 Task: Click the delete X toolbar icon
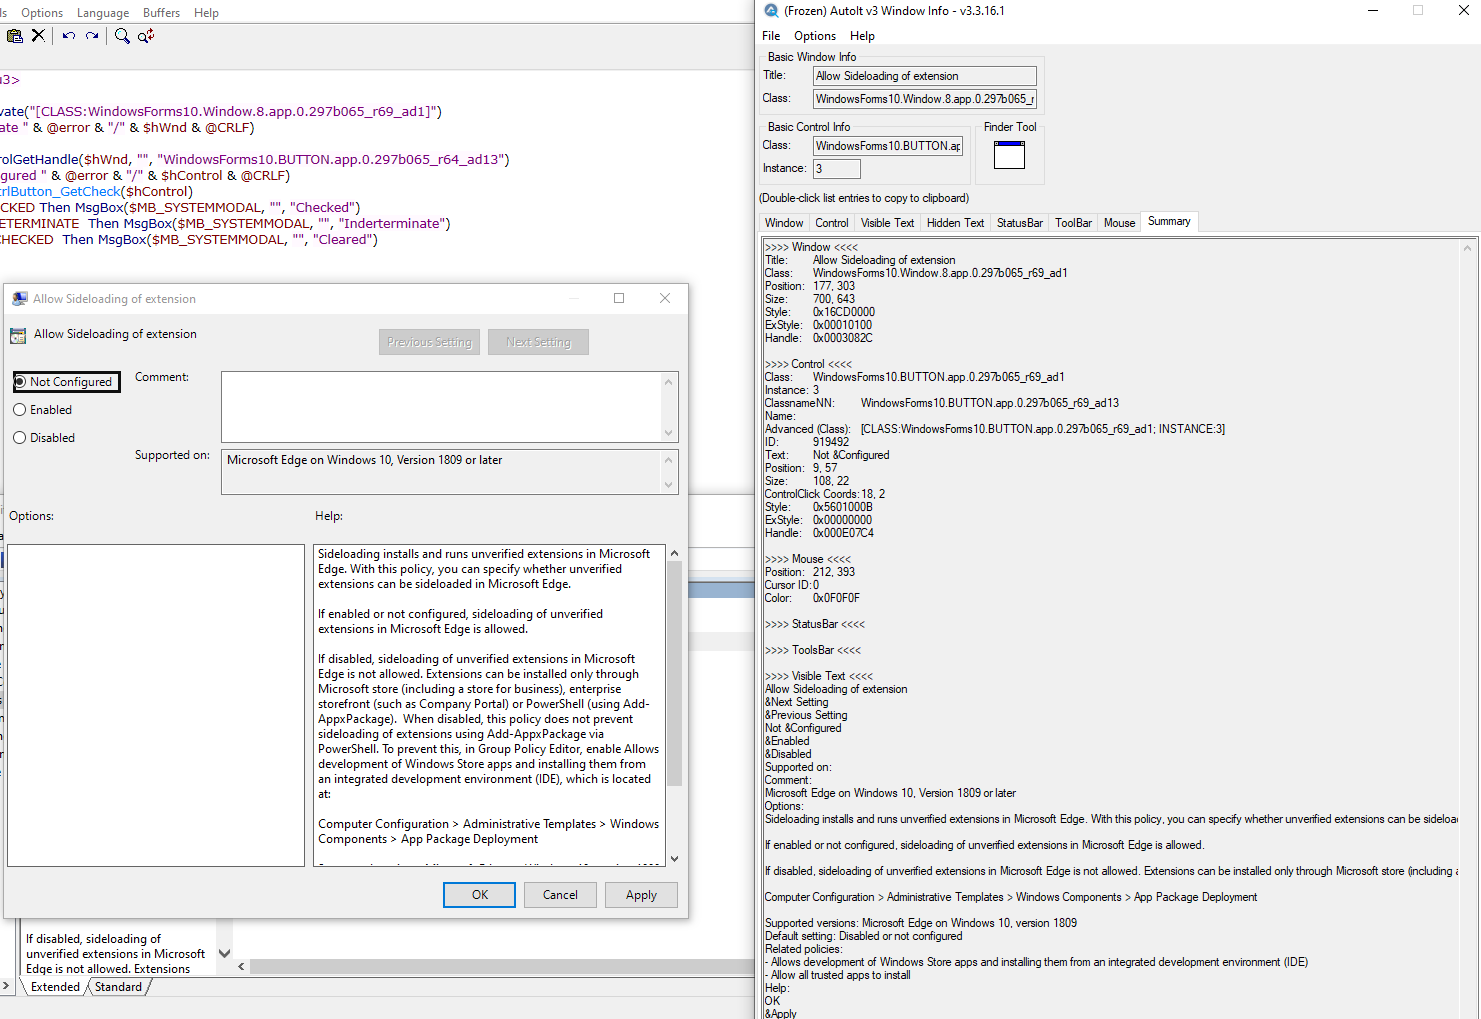pos(38,35)
